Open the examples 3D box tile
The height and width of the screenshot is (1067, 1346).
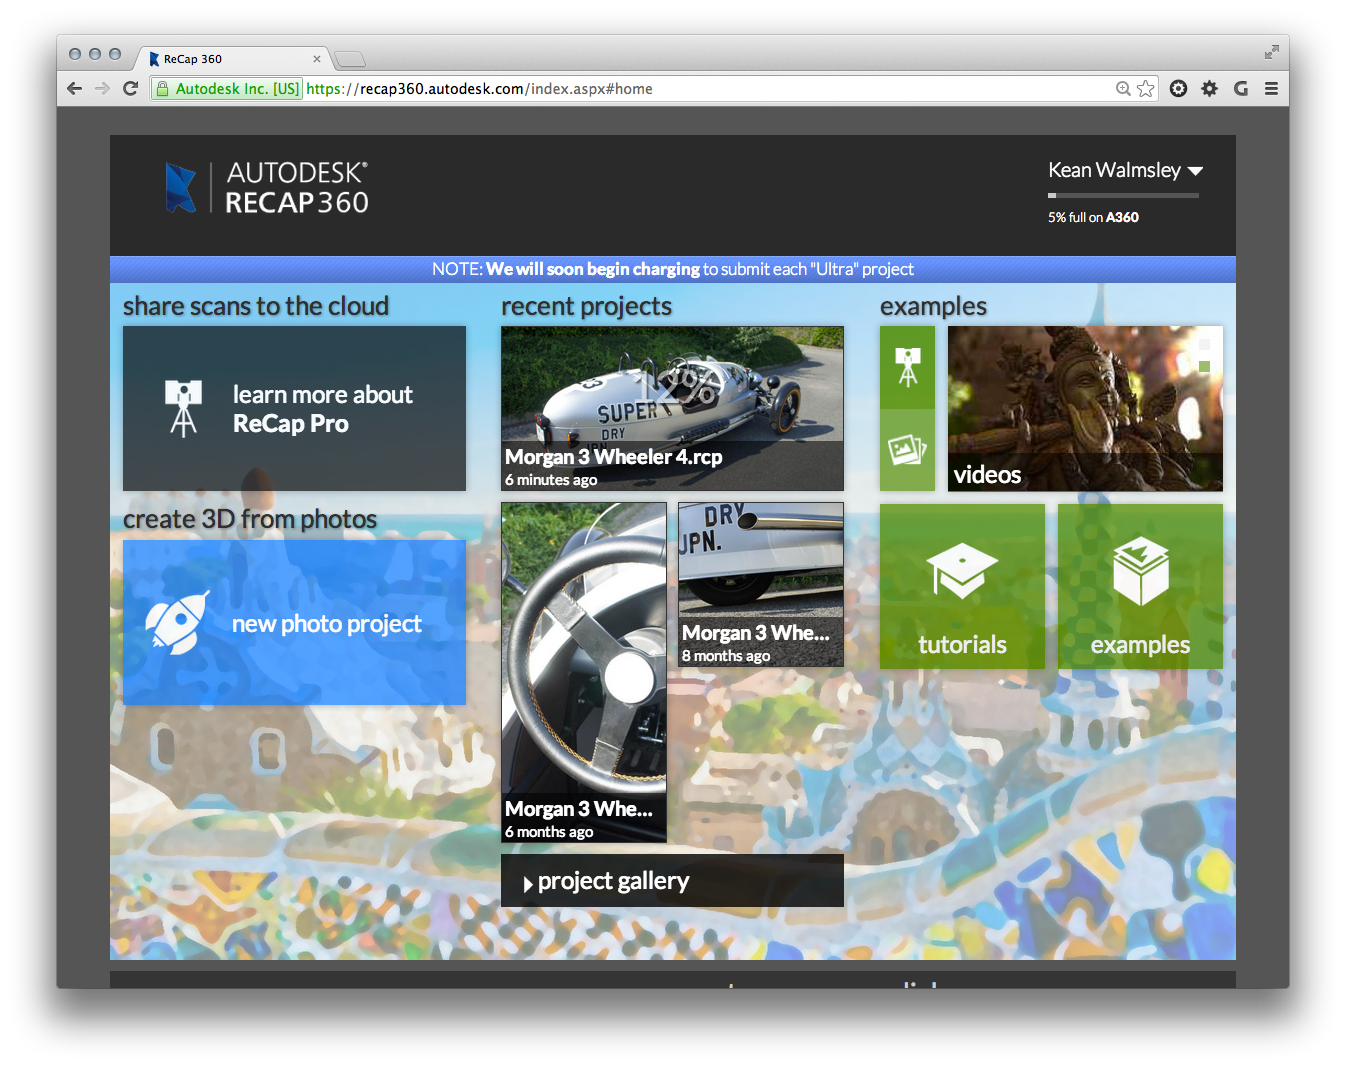[x=1140, y=586]
